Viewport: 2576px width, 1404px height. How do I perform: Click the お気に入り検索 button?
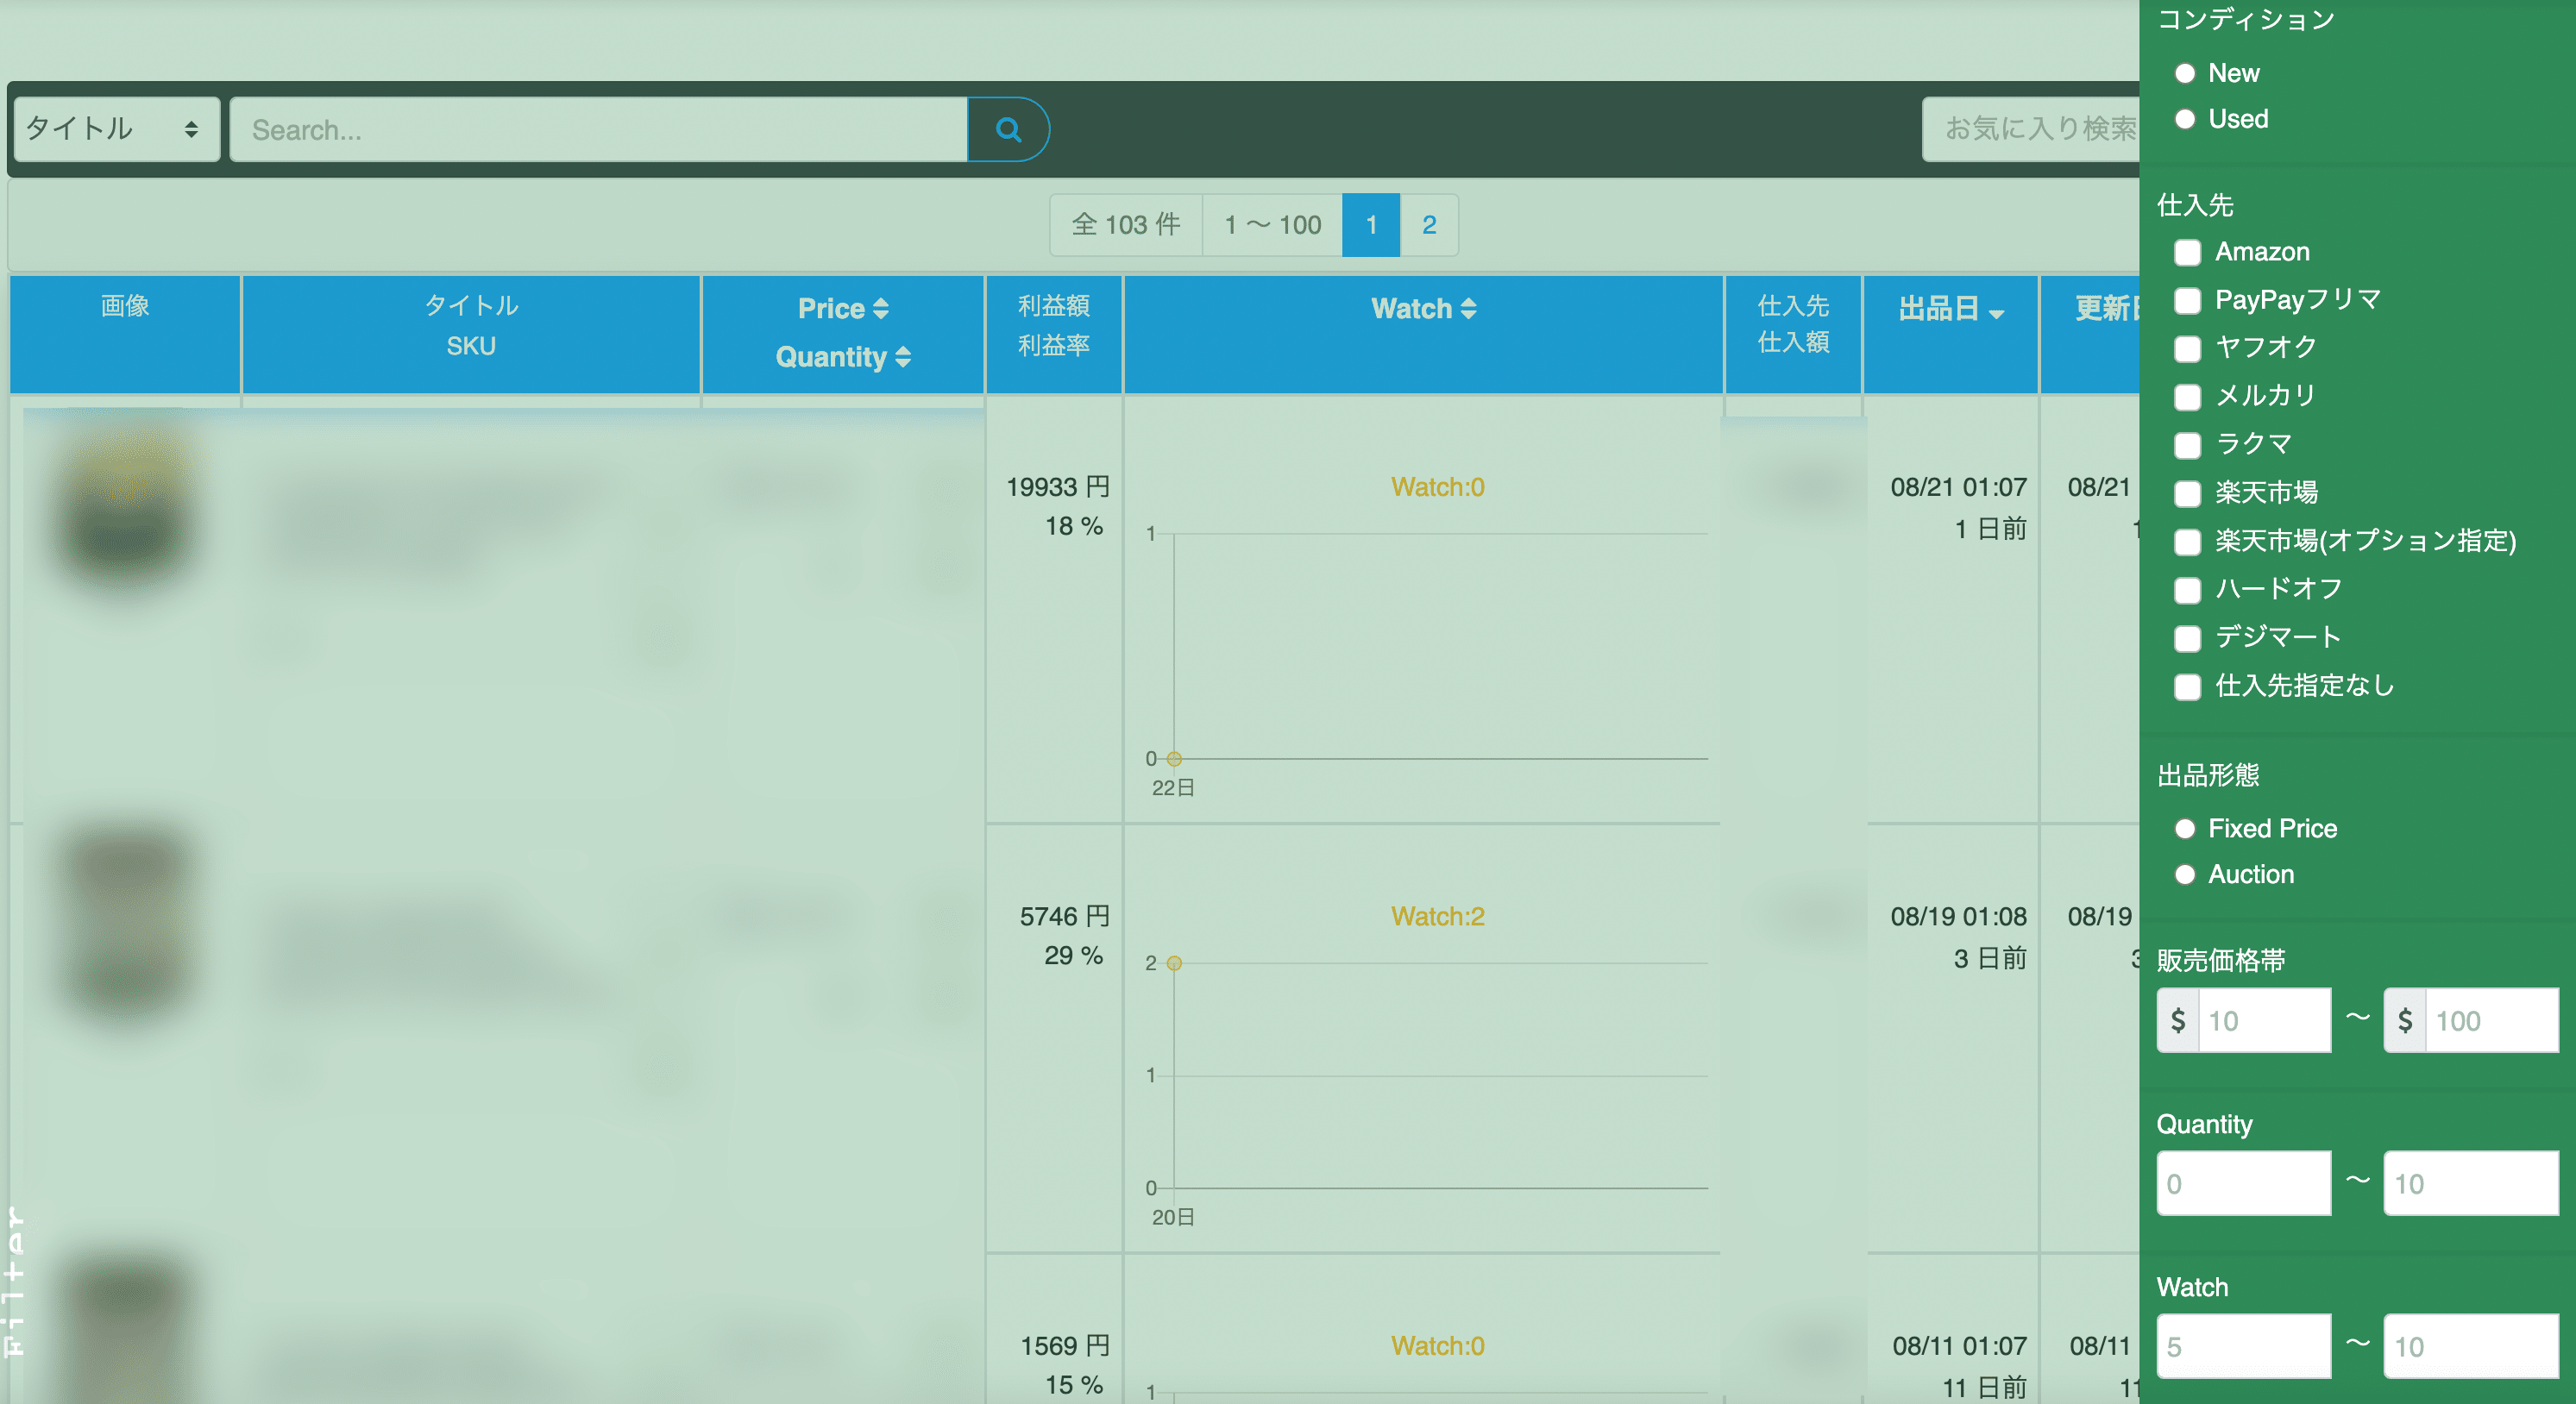click(x=2032, y=129)
